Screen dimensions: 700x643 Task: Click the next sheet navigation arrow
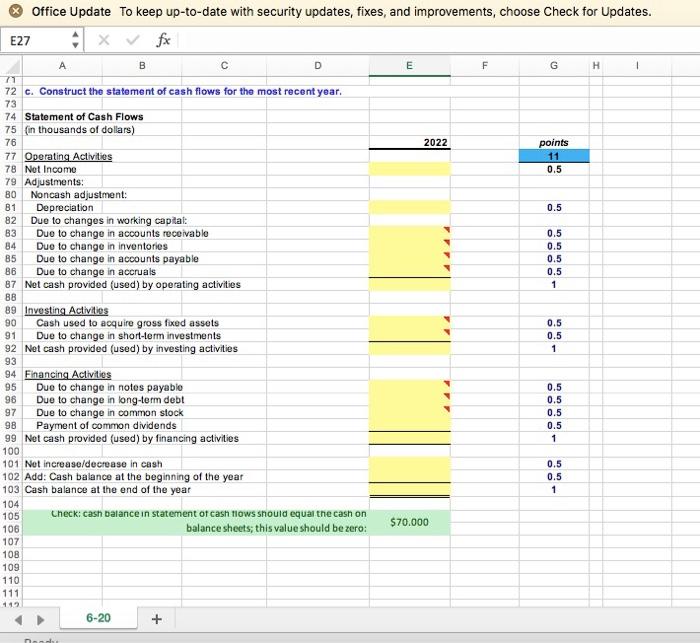[40, 620]
